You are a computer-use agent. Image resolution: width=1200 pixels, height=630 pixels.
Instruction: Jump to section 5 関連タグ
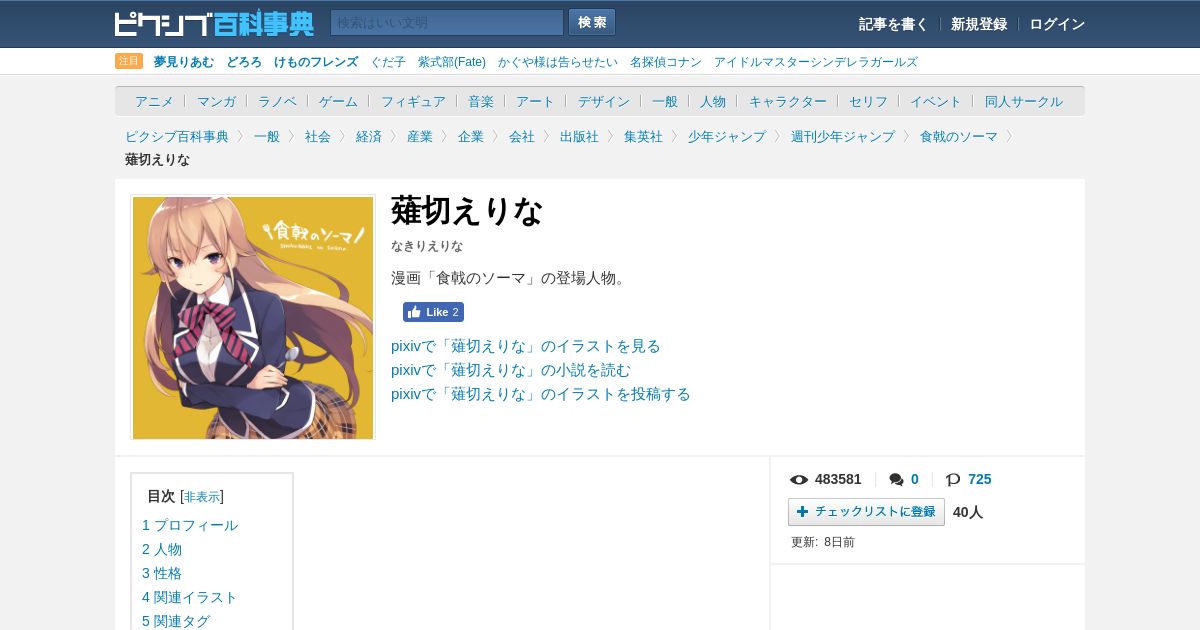tap(176, 621)
